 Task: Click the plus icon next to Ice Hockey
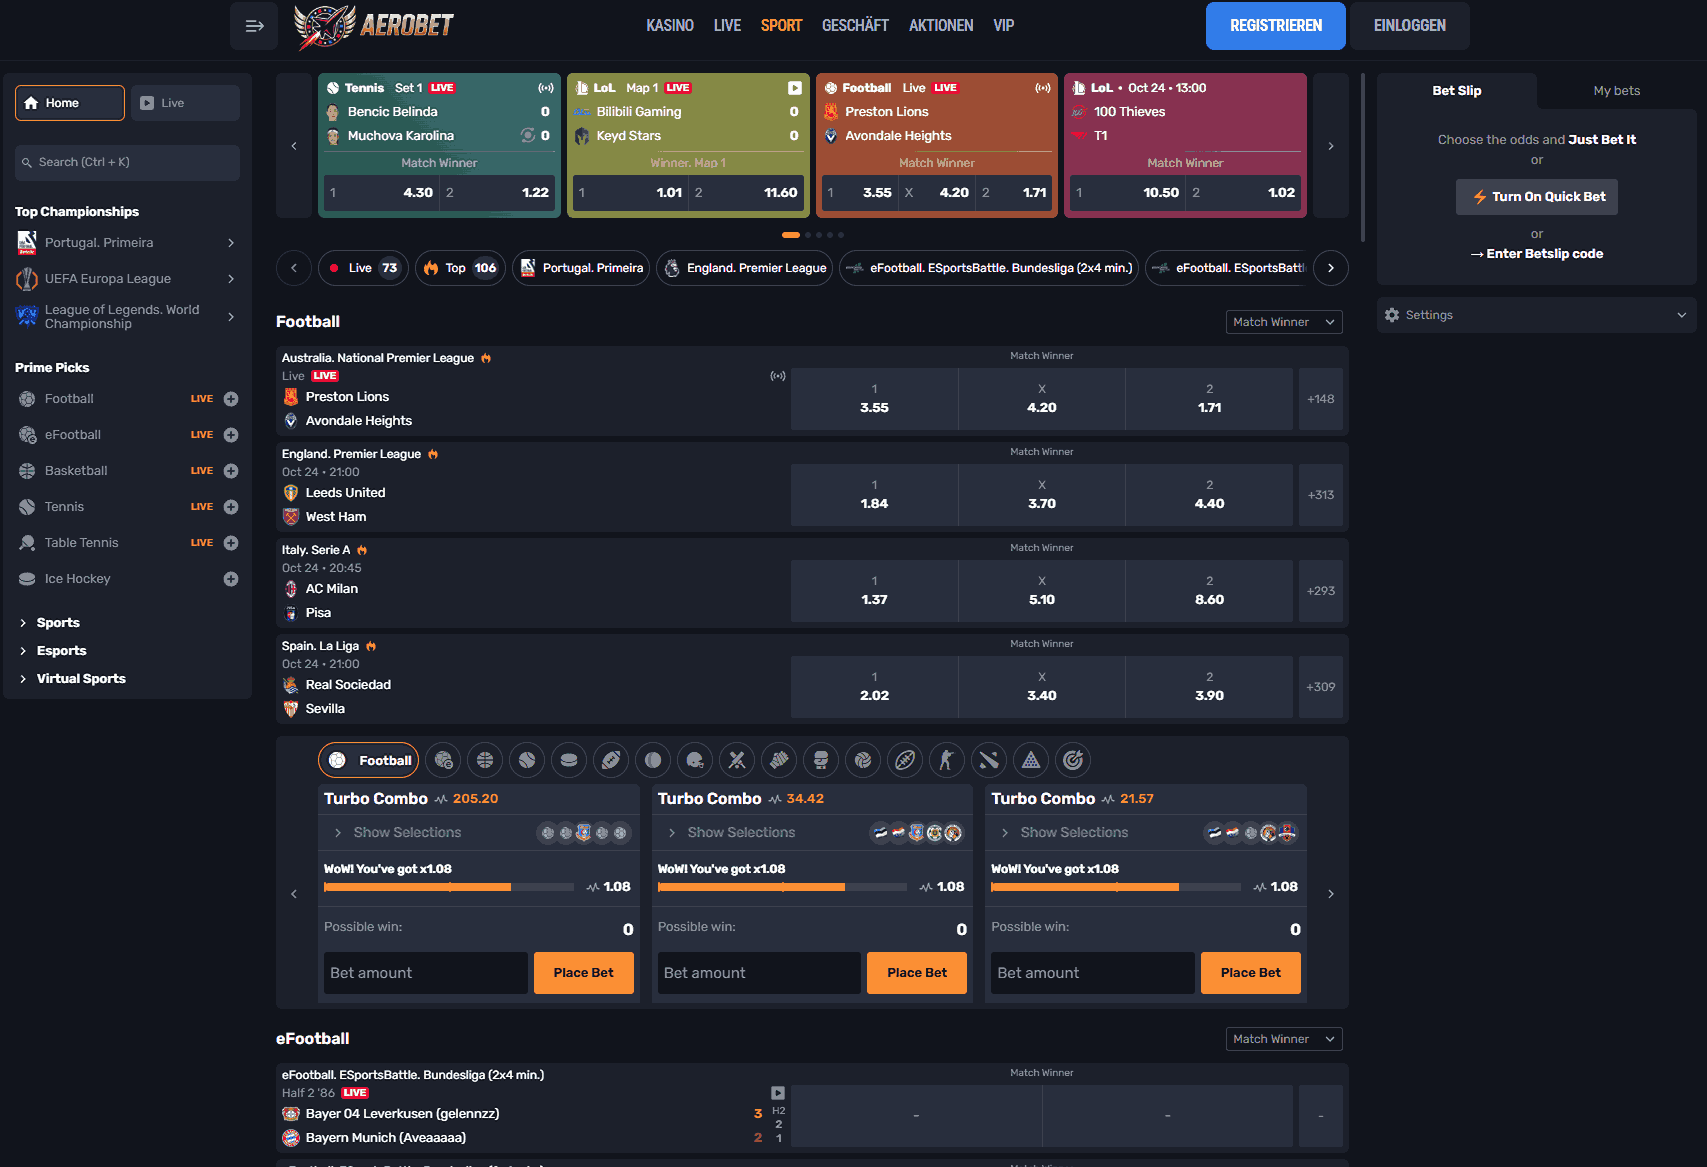point(231,579)
